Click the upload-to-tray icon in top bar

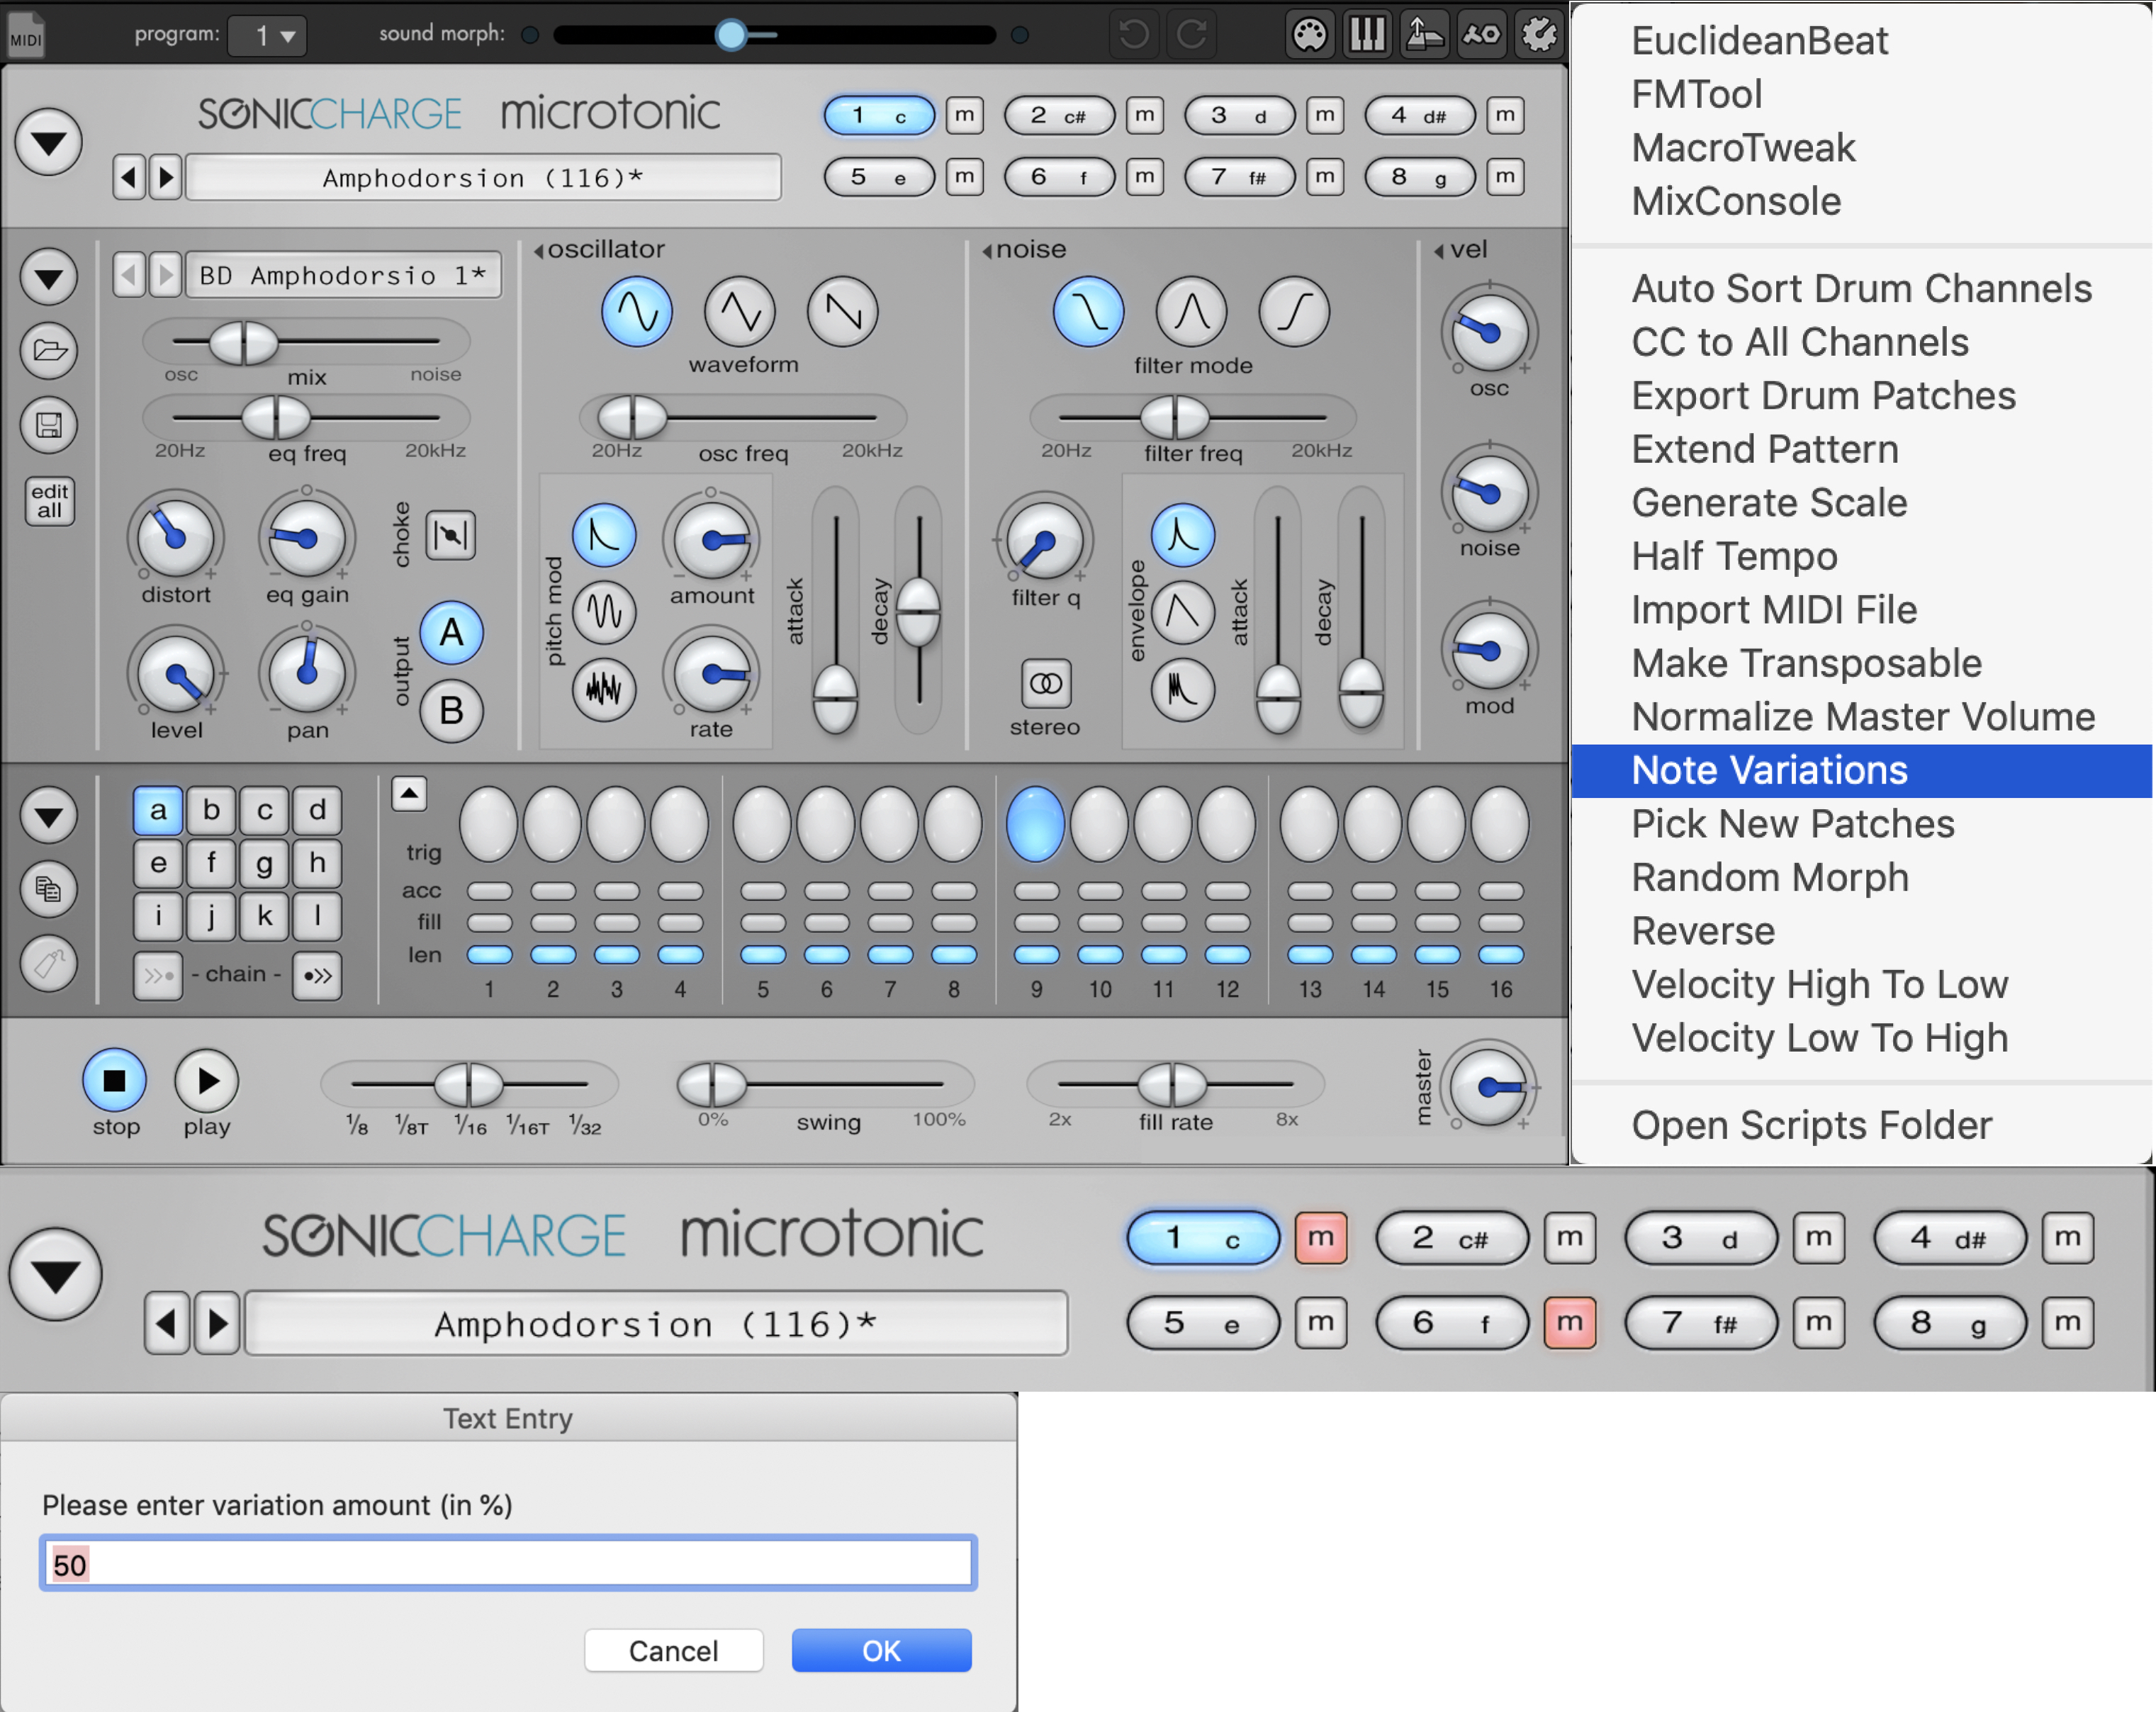(x=1424, y=35)
